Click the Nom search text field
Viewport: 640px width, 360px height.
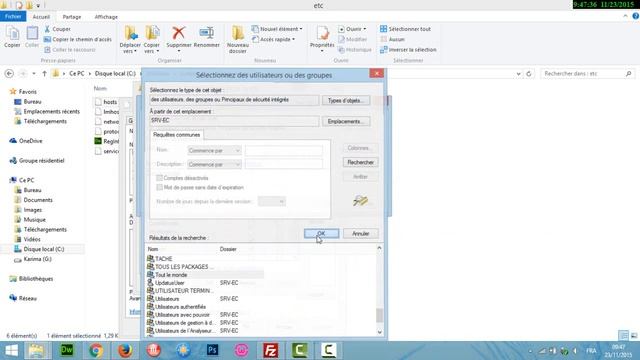[284, 151]
